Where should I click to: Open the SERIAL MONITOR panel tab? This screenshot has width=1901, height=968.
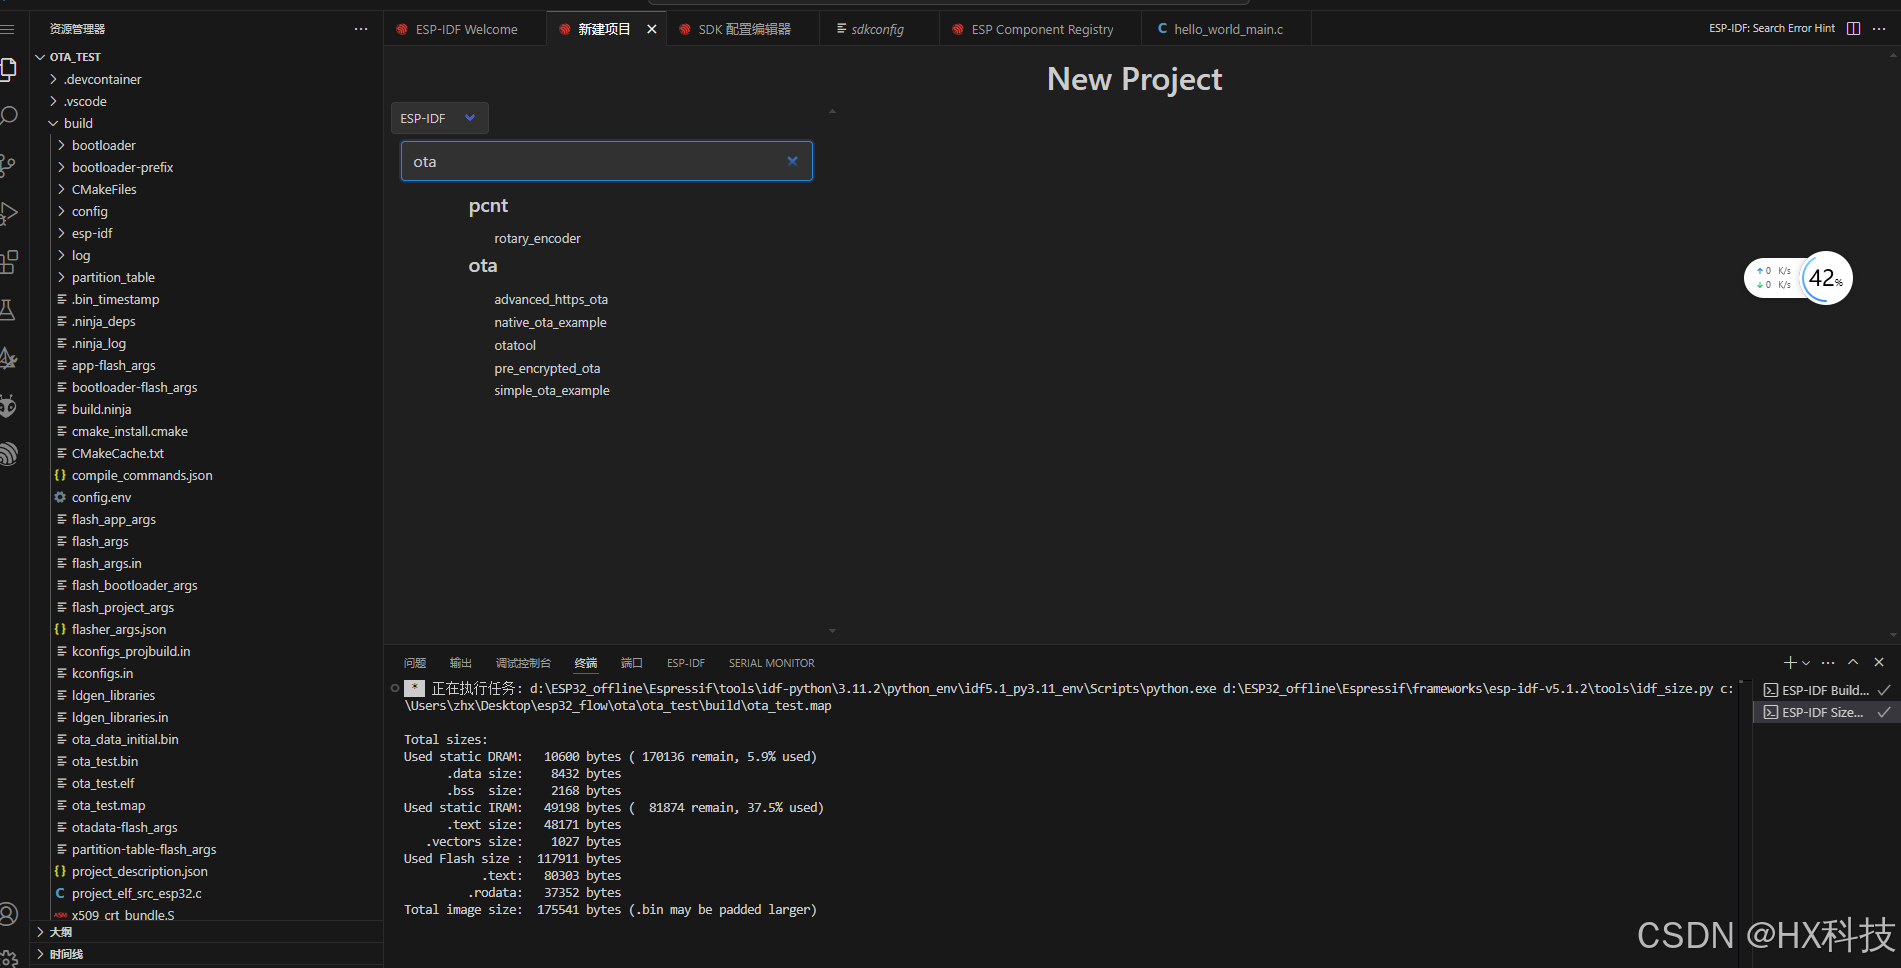click(x=771, y=663)
